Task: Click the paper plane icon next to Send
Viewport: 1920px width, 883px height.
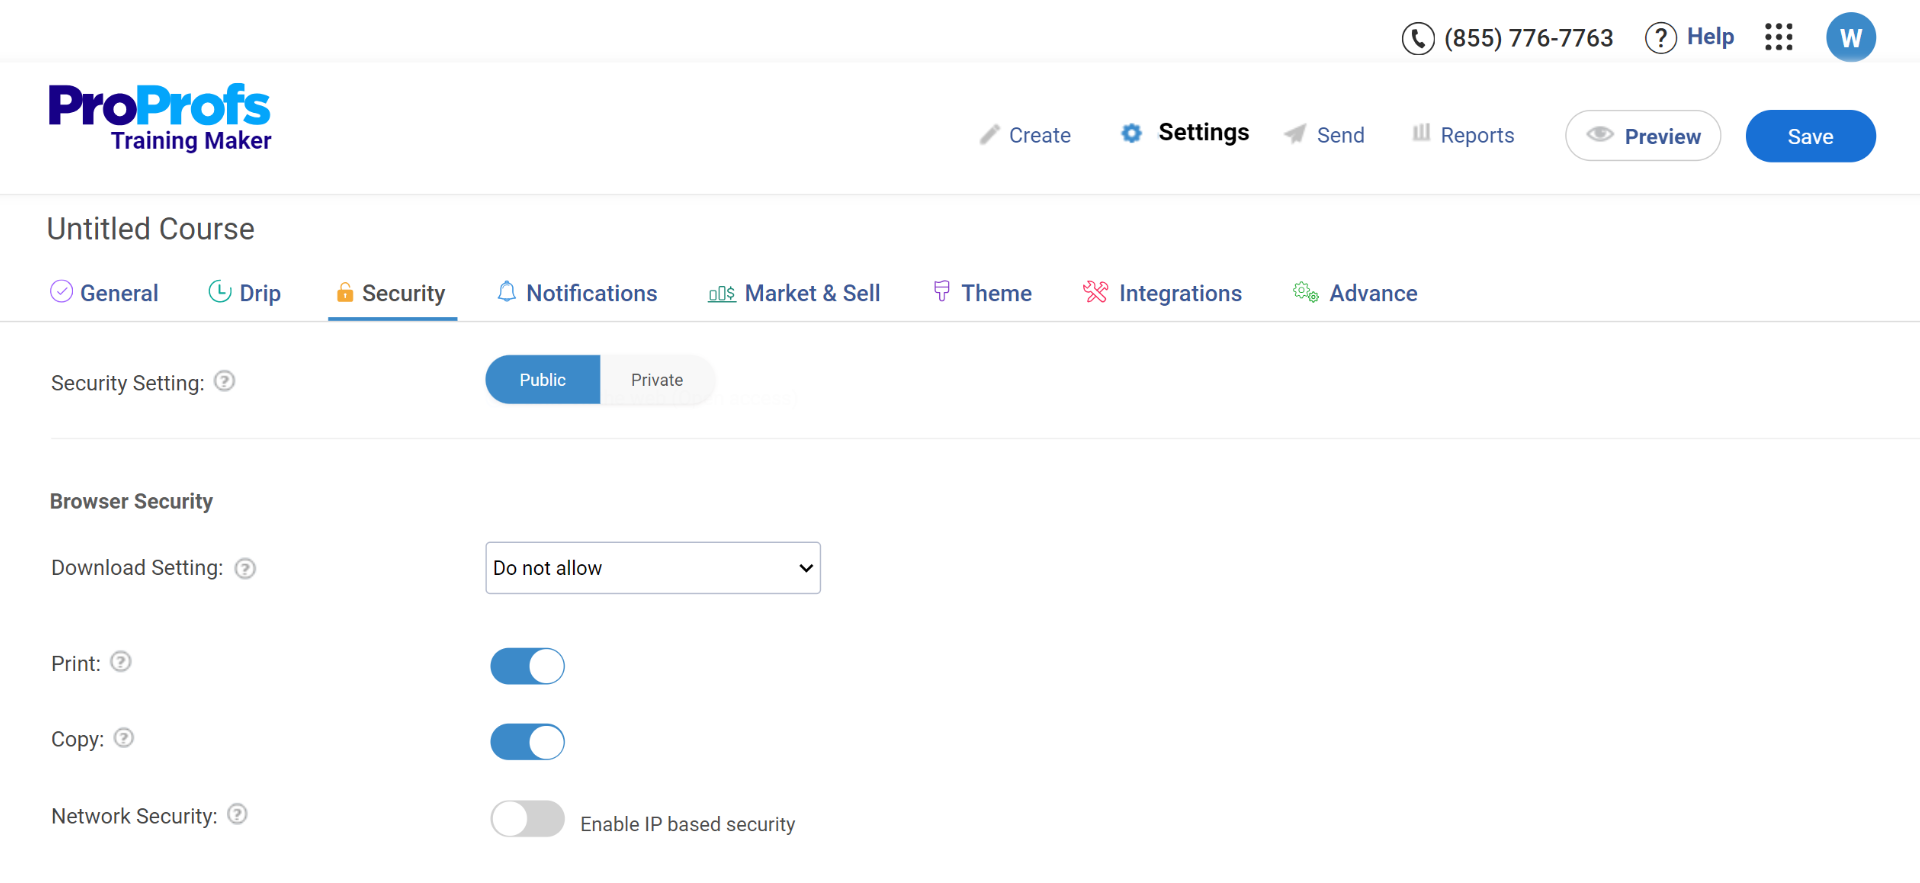Action: point(1295,133)
